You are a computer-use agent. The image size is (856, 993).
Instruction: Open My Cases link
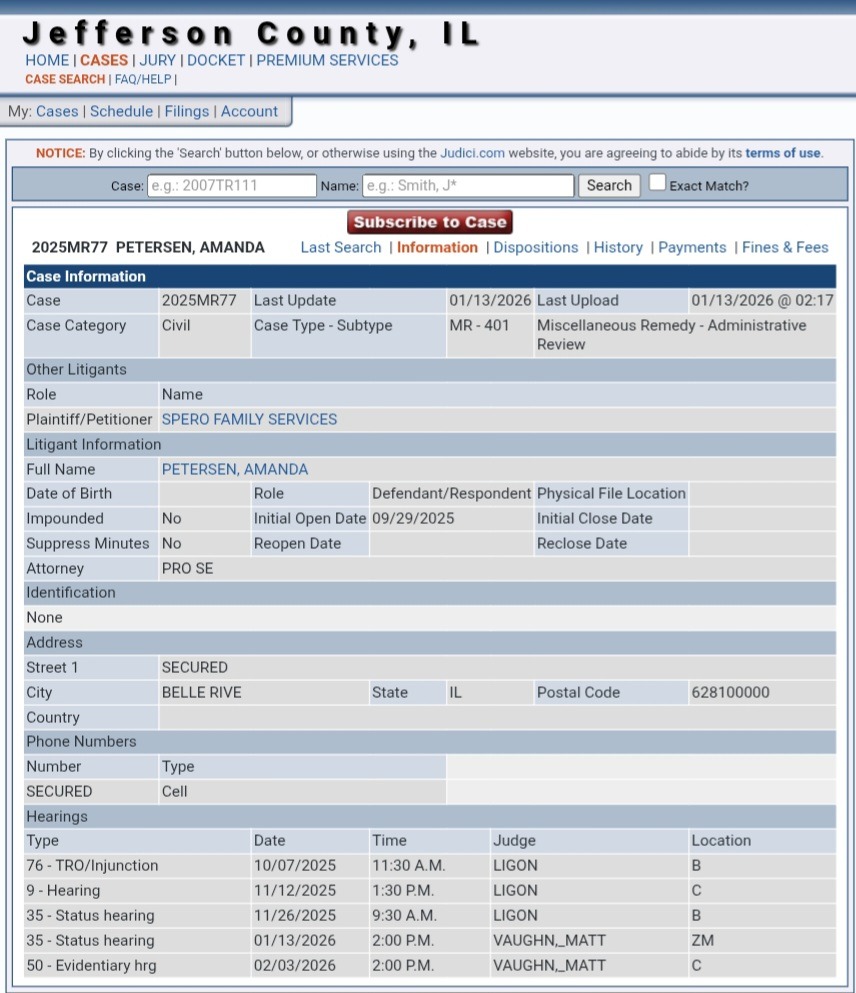[57, 111]
